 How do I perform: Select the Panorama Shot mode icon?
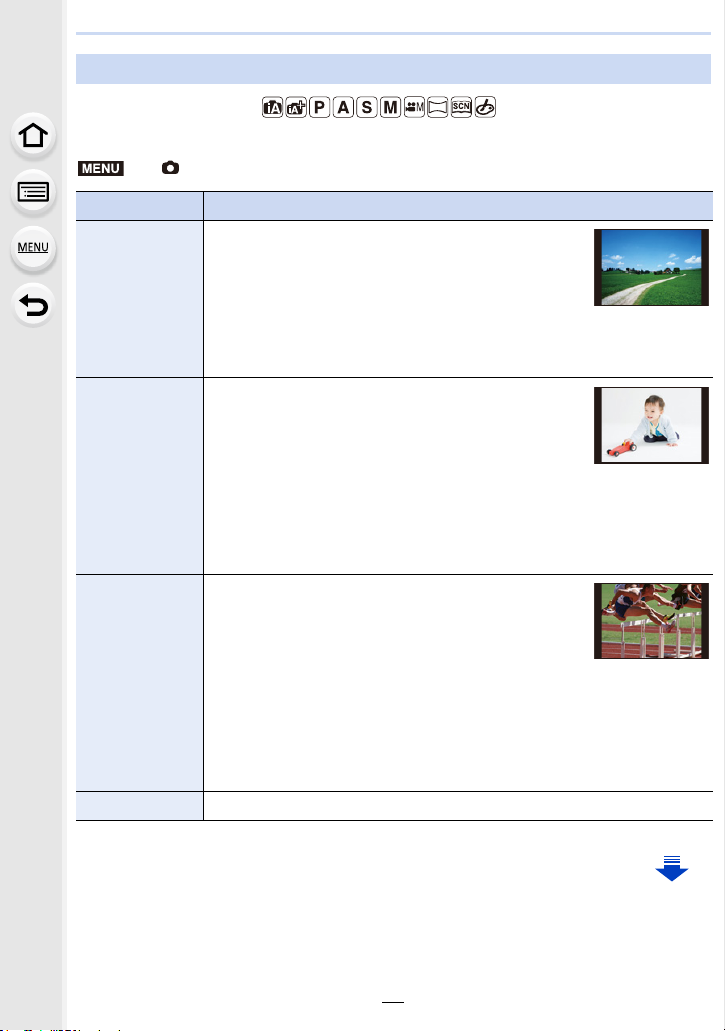click(438, 107)
